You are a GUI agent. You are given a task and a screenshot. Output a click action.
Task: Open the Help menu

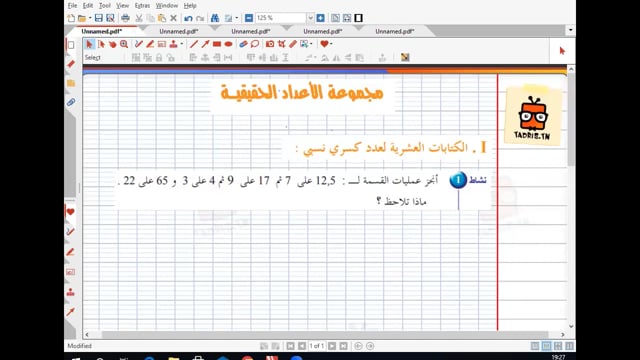190,5
